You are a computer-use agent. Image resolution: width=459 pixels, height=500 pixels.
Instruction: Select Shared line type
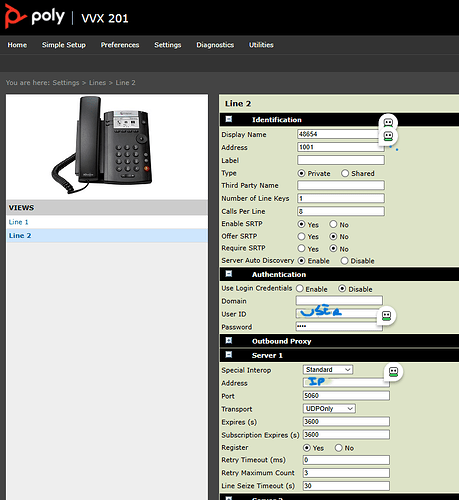tap(345, 173)
